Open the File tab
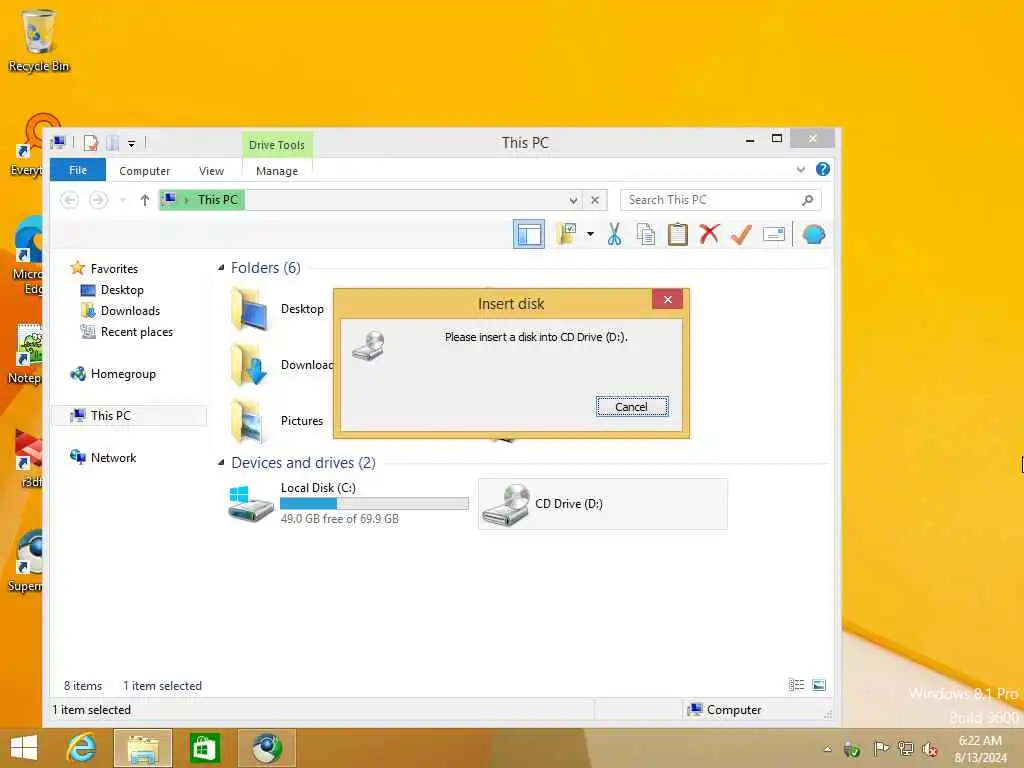 78,170
